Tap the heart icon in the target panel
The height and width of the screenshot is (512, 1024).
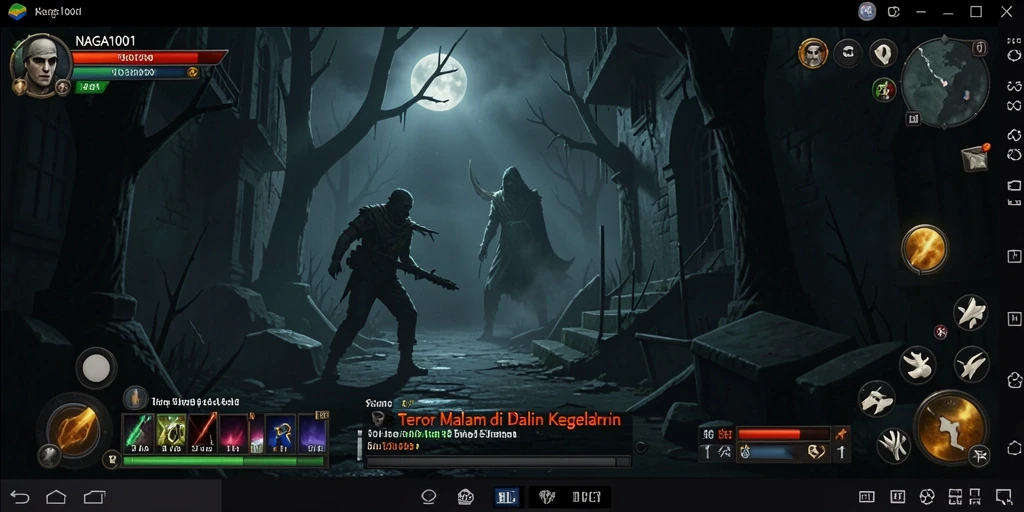(816, 451)
